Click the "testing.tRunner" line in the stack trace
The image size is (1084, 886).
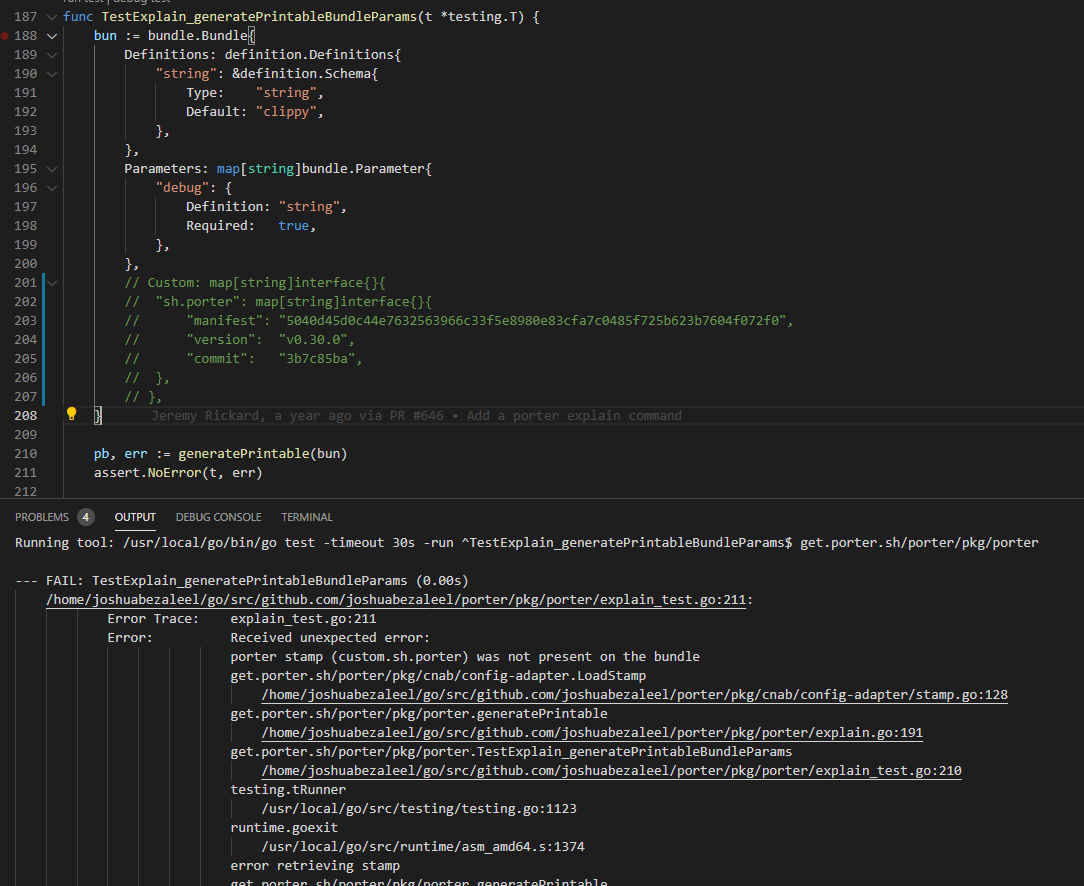(x=288, y=789)
